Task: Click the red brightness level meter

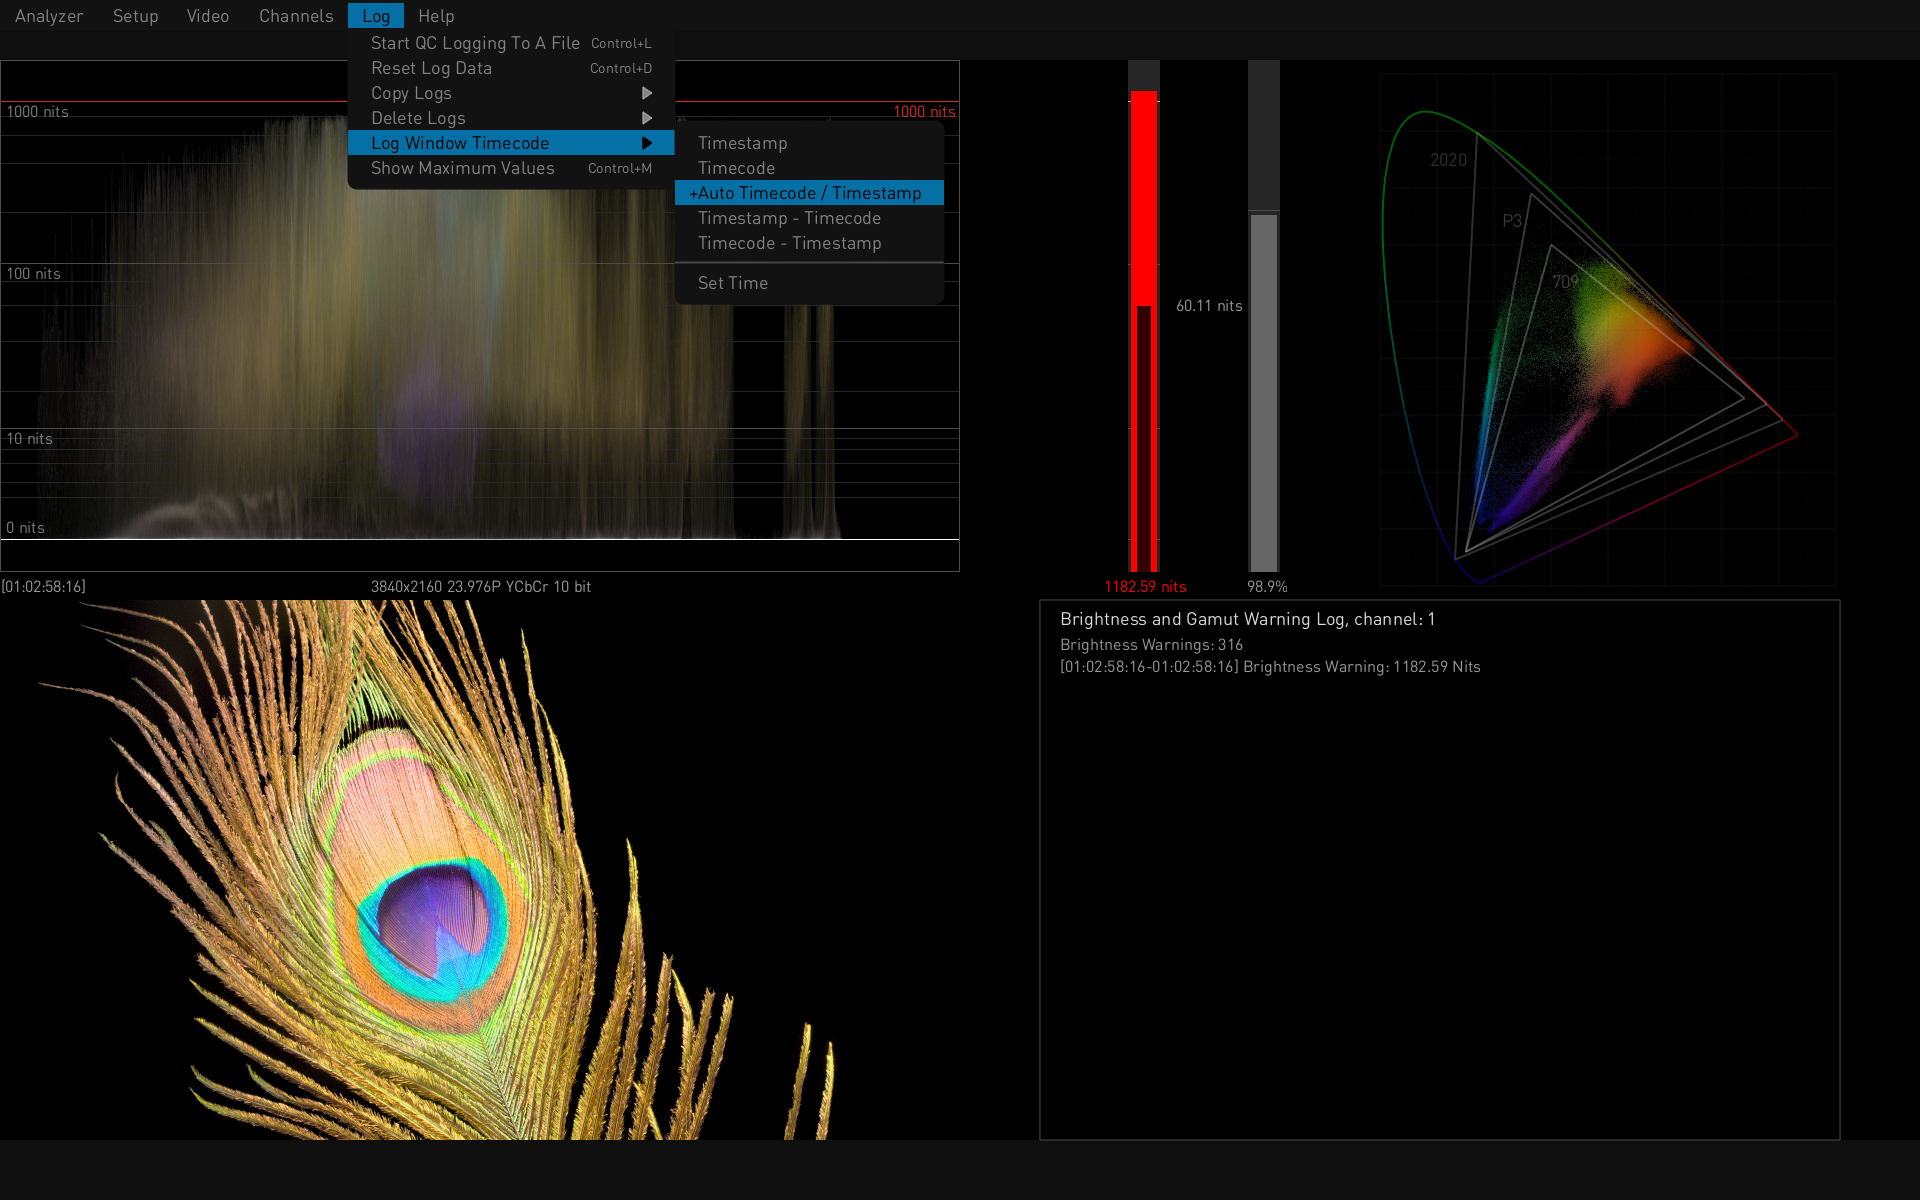Action: click(1143, 330)
